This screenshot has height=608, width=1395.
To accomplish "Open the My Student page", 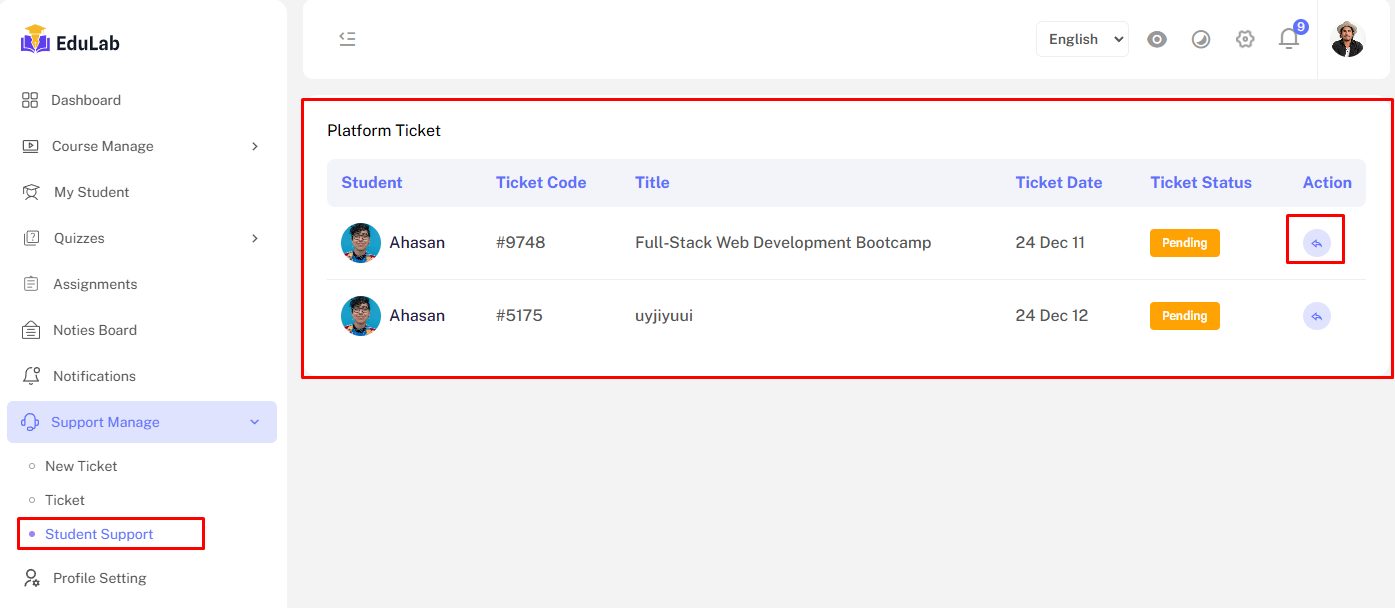I will (91, 192).
